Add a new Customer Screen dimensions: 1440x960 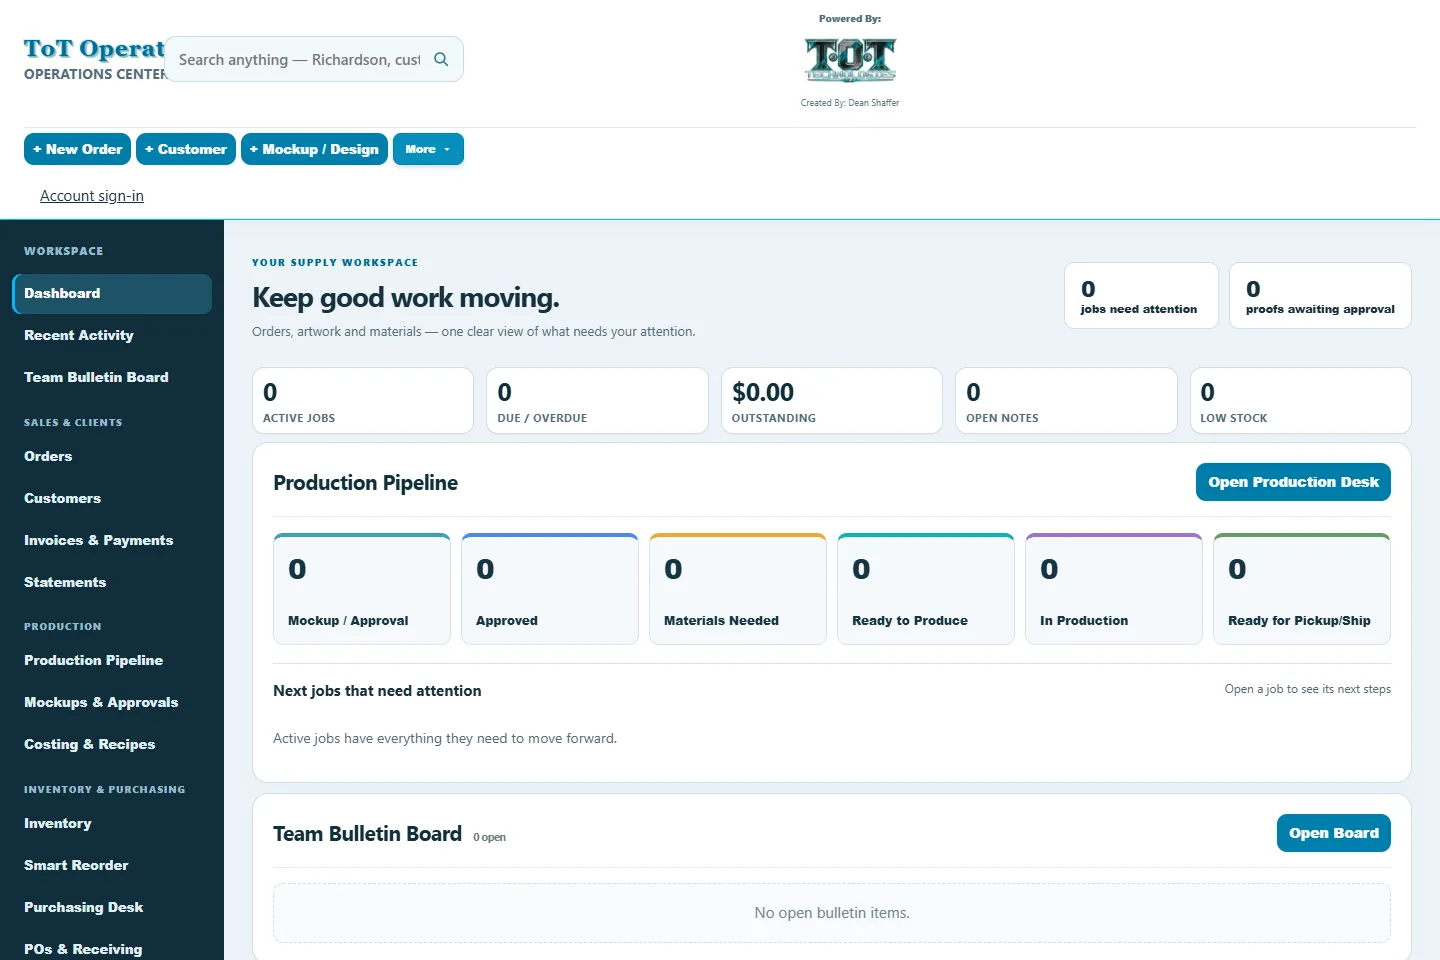point(186,149)
